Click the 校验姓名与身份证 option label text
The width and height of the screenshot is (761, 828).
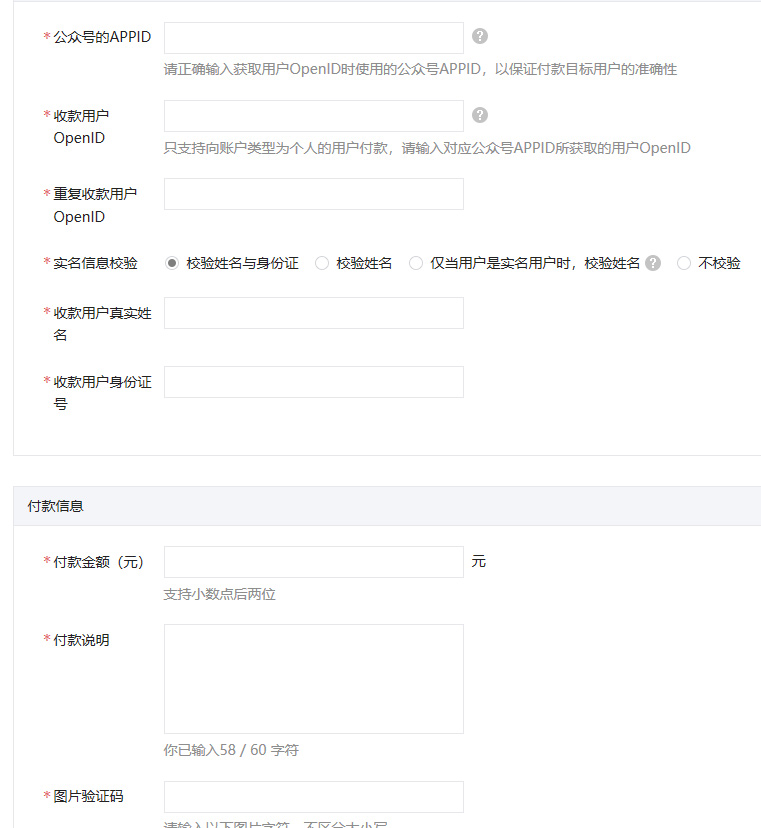[x=242, y=263]
